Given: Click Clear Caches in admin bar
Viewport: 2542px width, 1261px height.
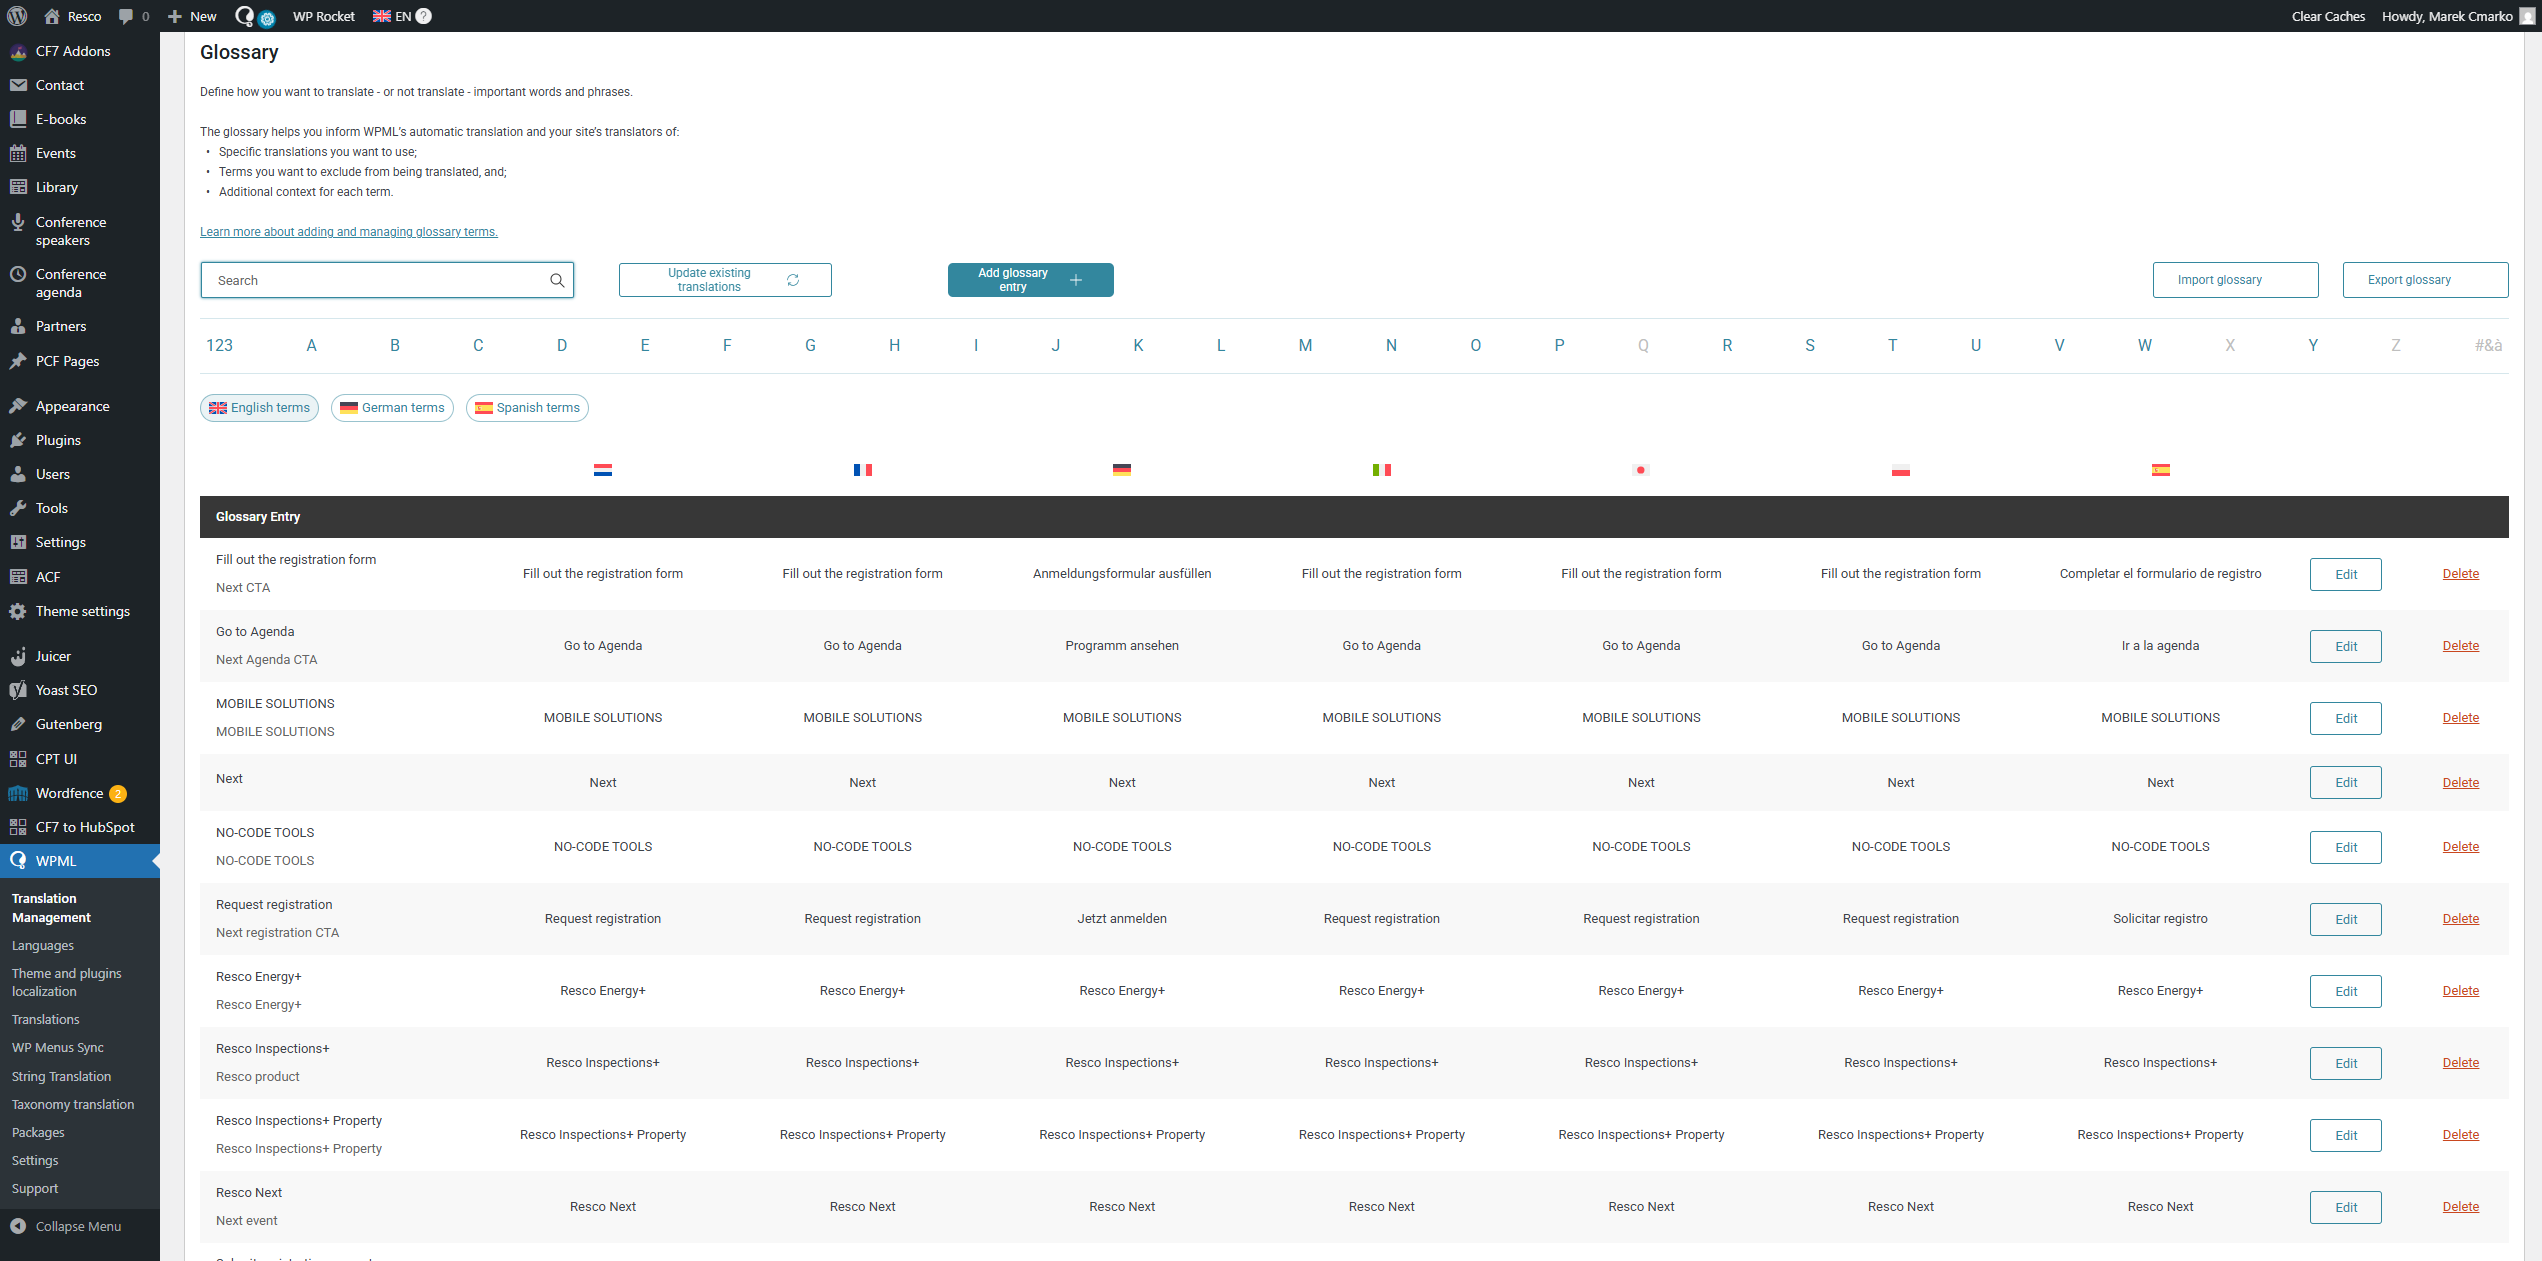Looking at the screenshot, I should (2328, 16).
